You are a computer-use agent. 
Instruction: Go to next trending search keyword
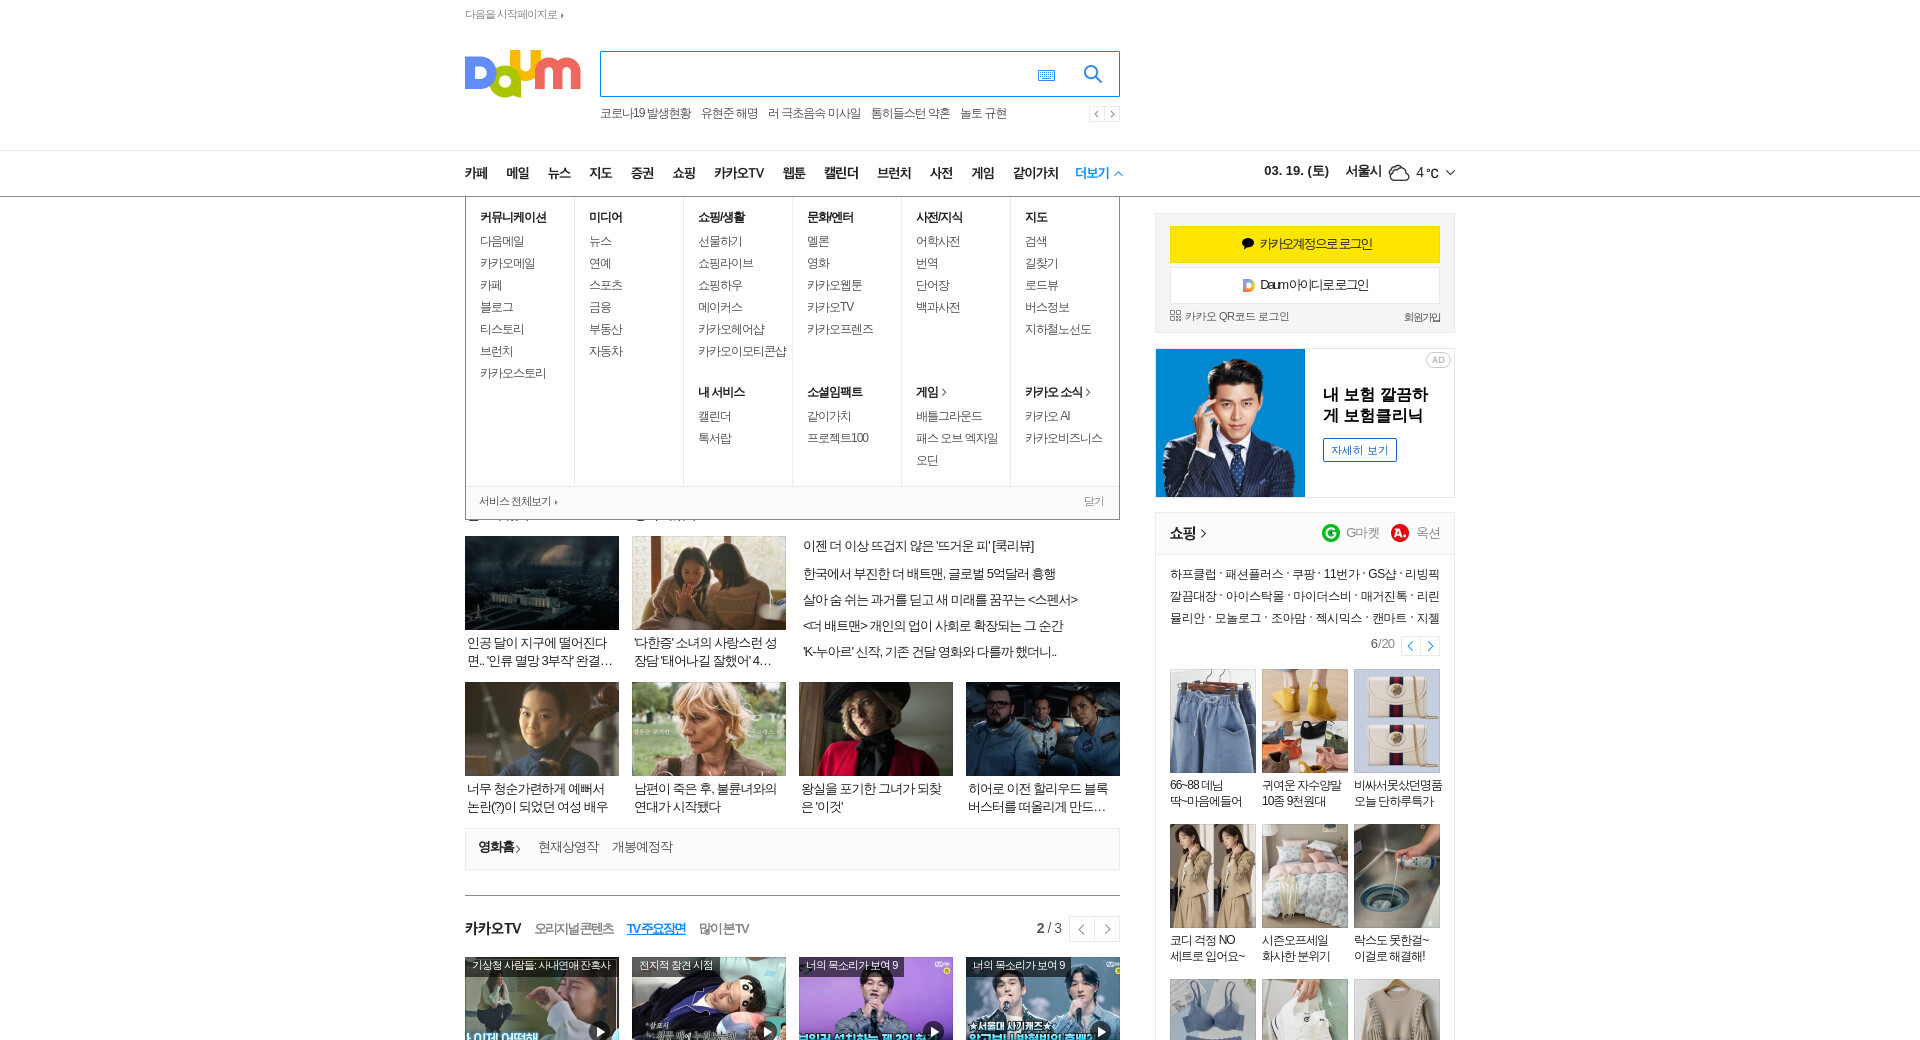click(x=1112, y=114)
